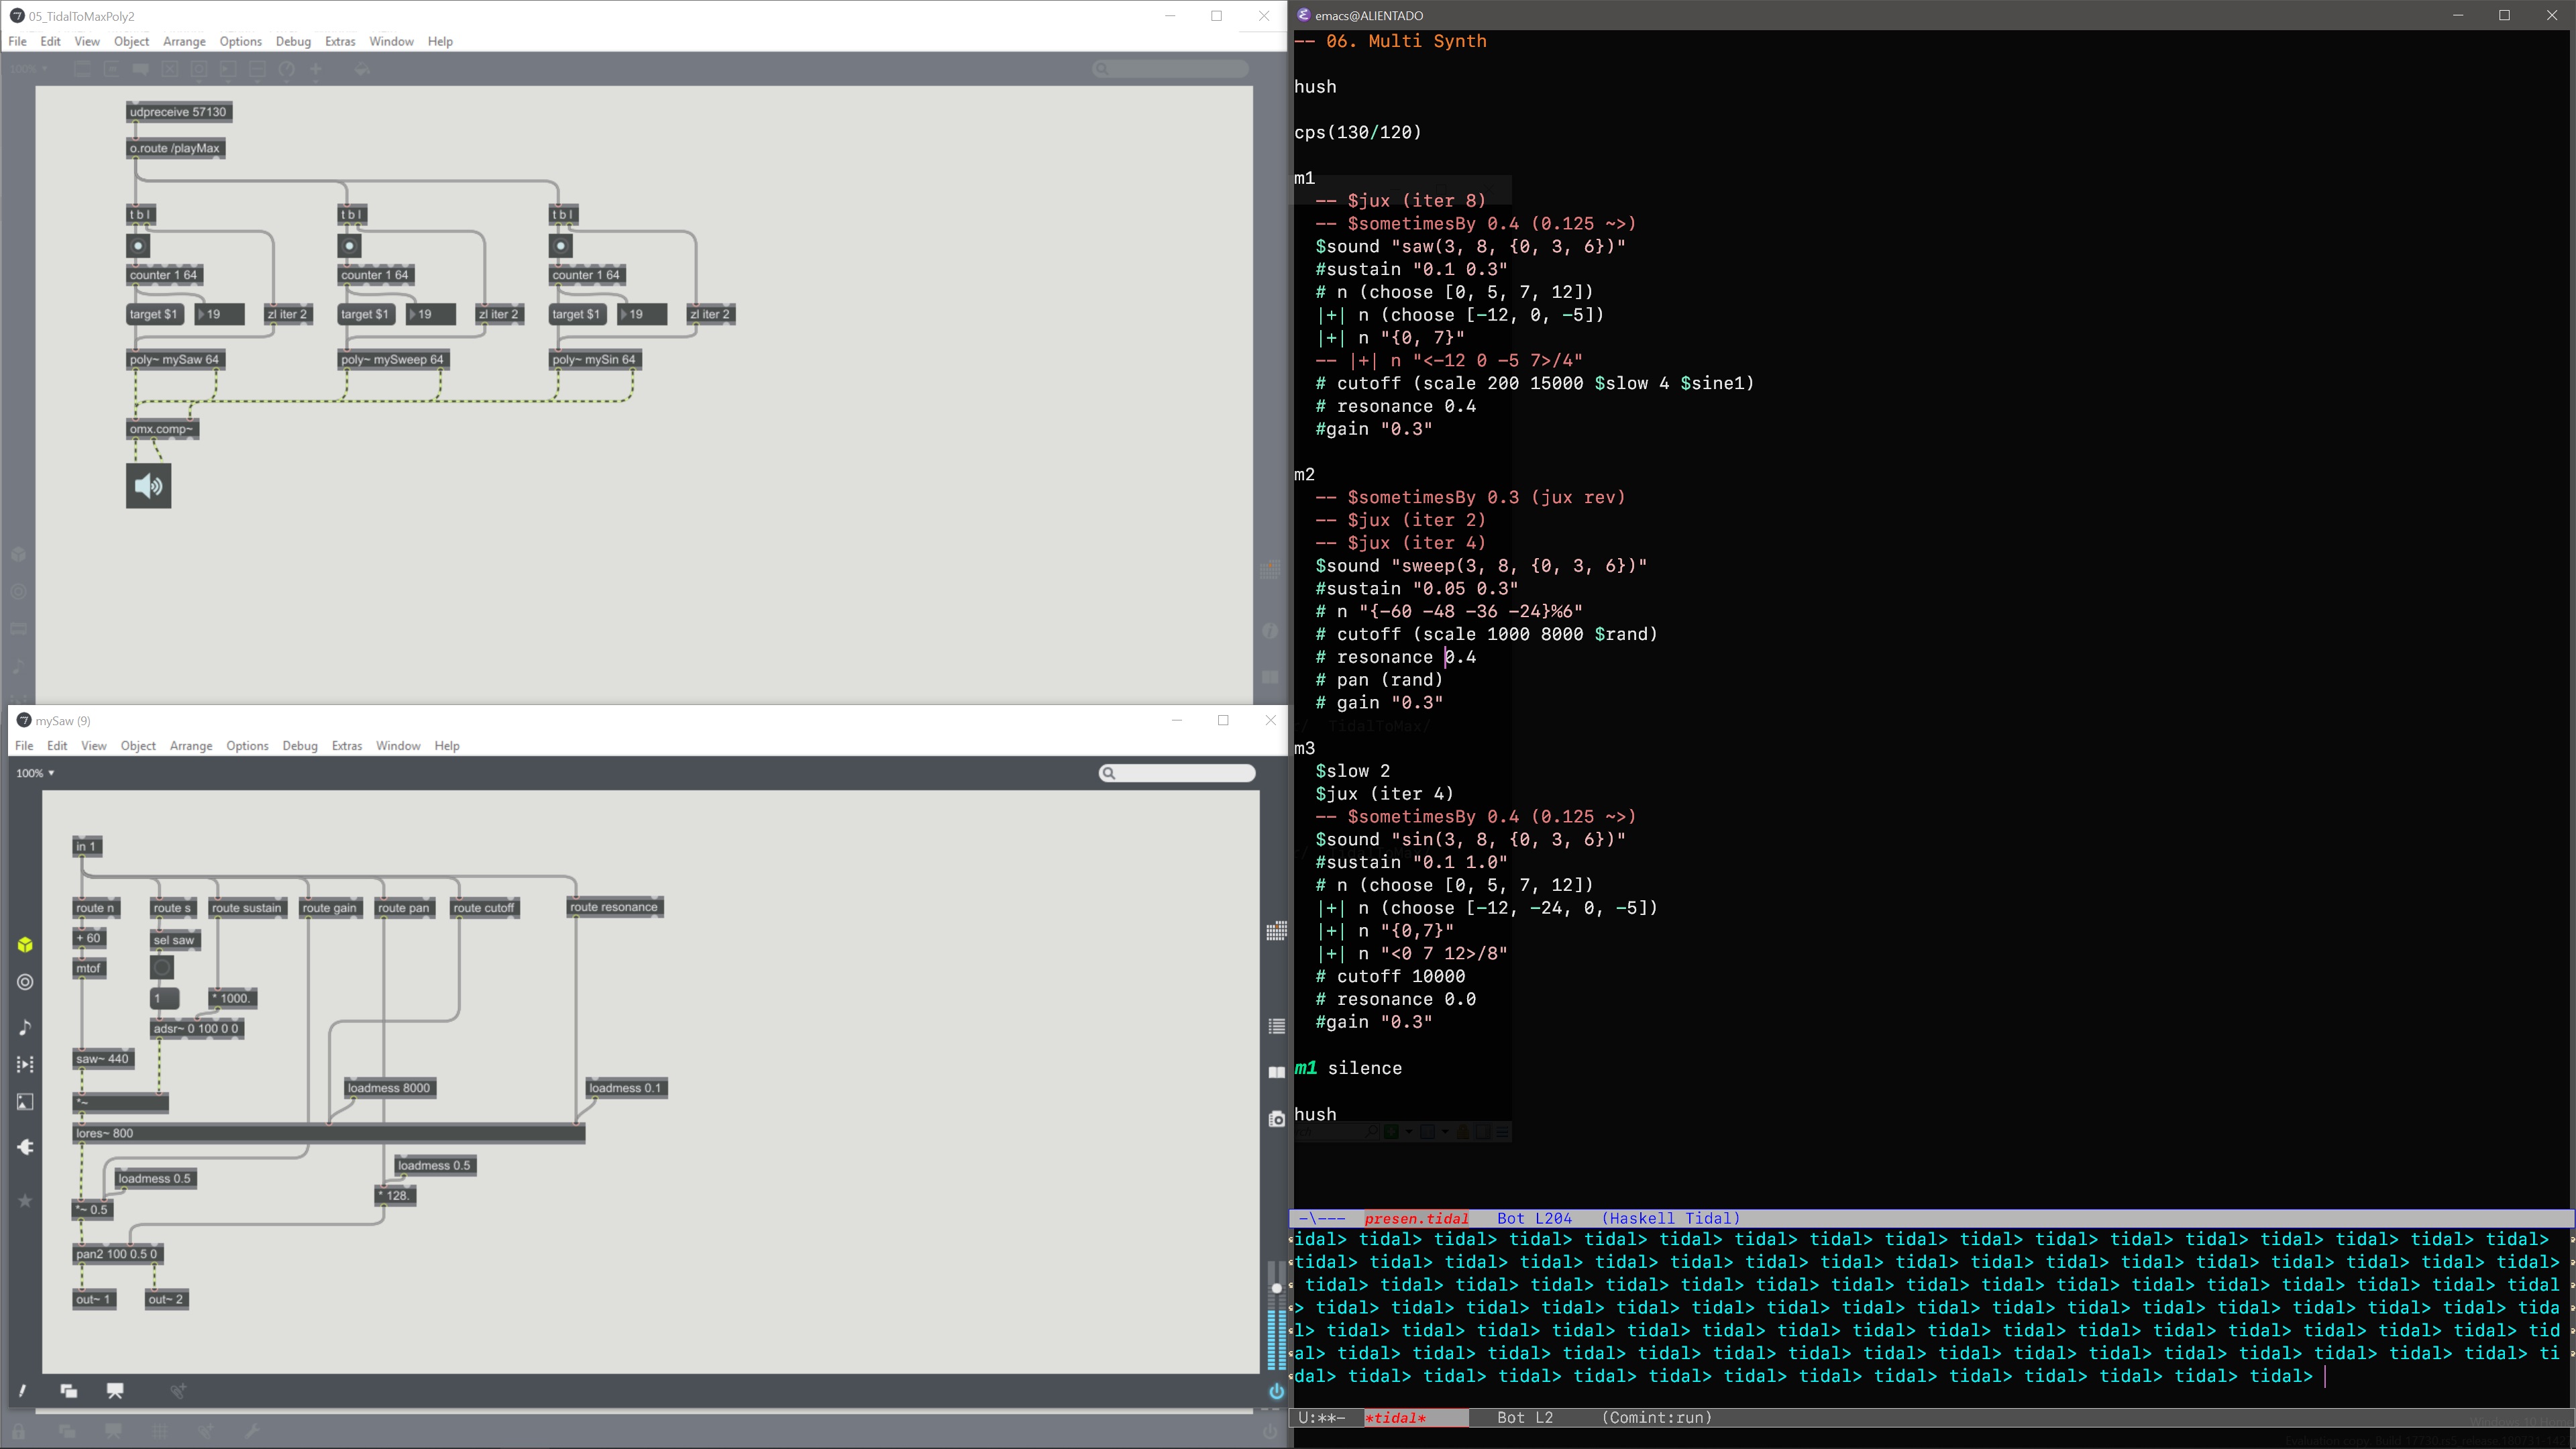Open Arrange menu in TidalToMaxPoly2 window

click(184, 41)
